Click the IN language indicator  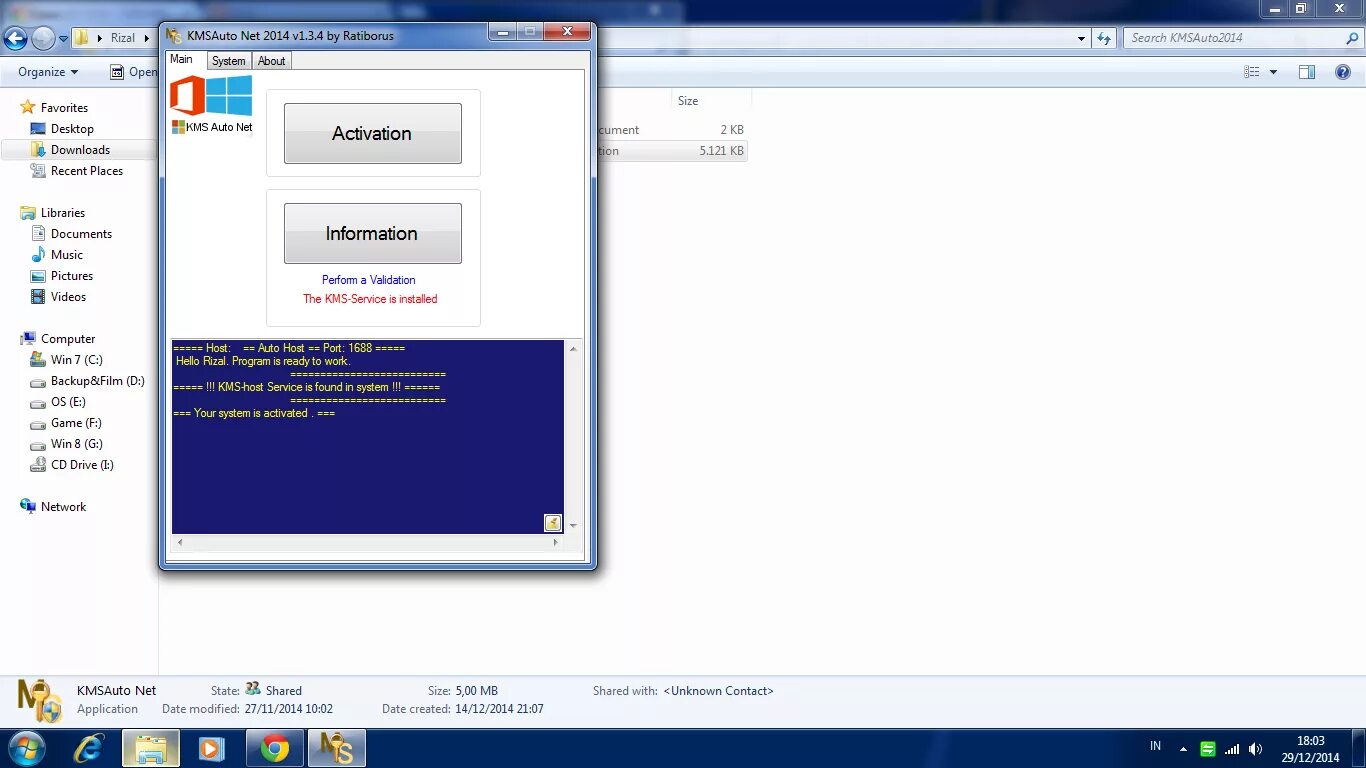[x=1155, y=746]
